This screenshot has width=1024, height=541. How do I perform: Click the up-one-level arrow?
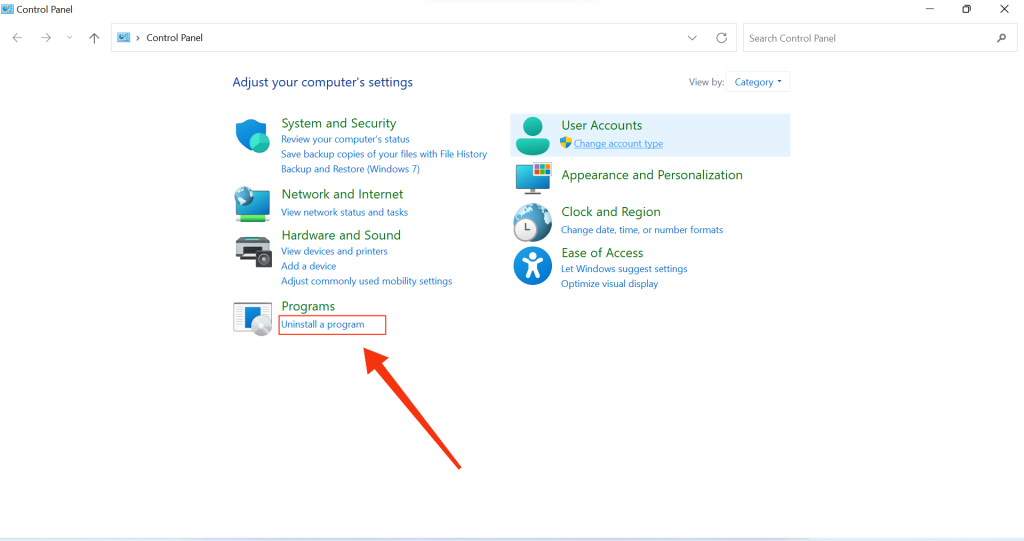[x=94, y=38]
